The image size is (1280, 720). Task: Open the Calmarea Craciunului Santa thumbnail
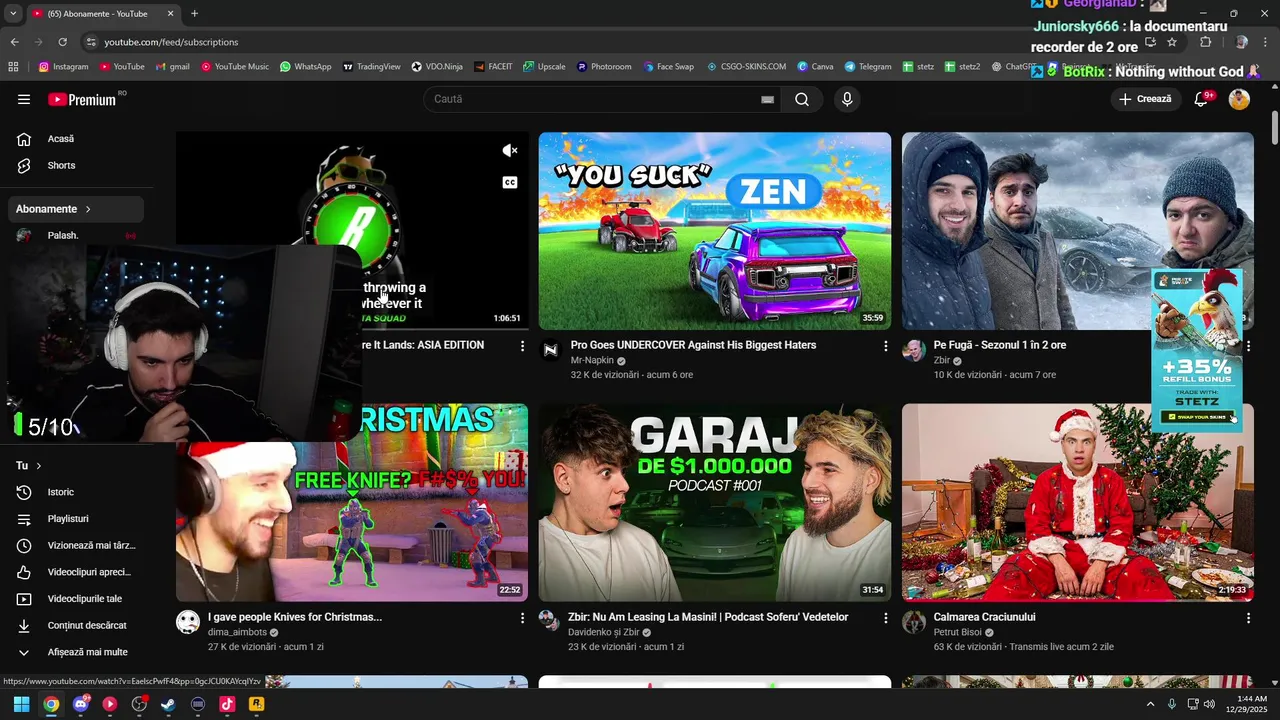coord(1078,502)
